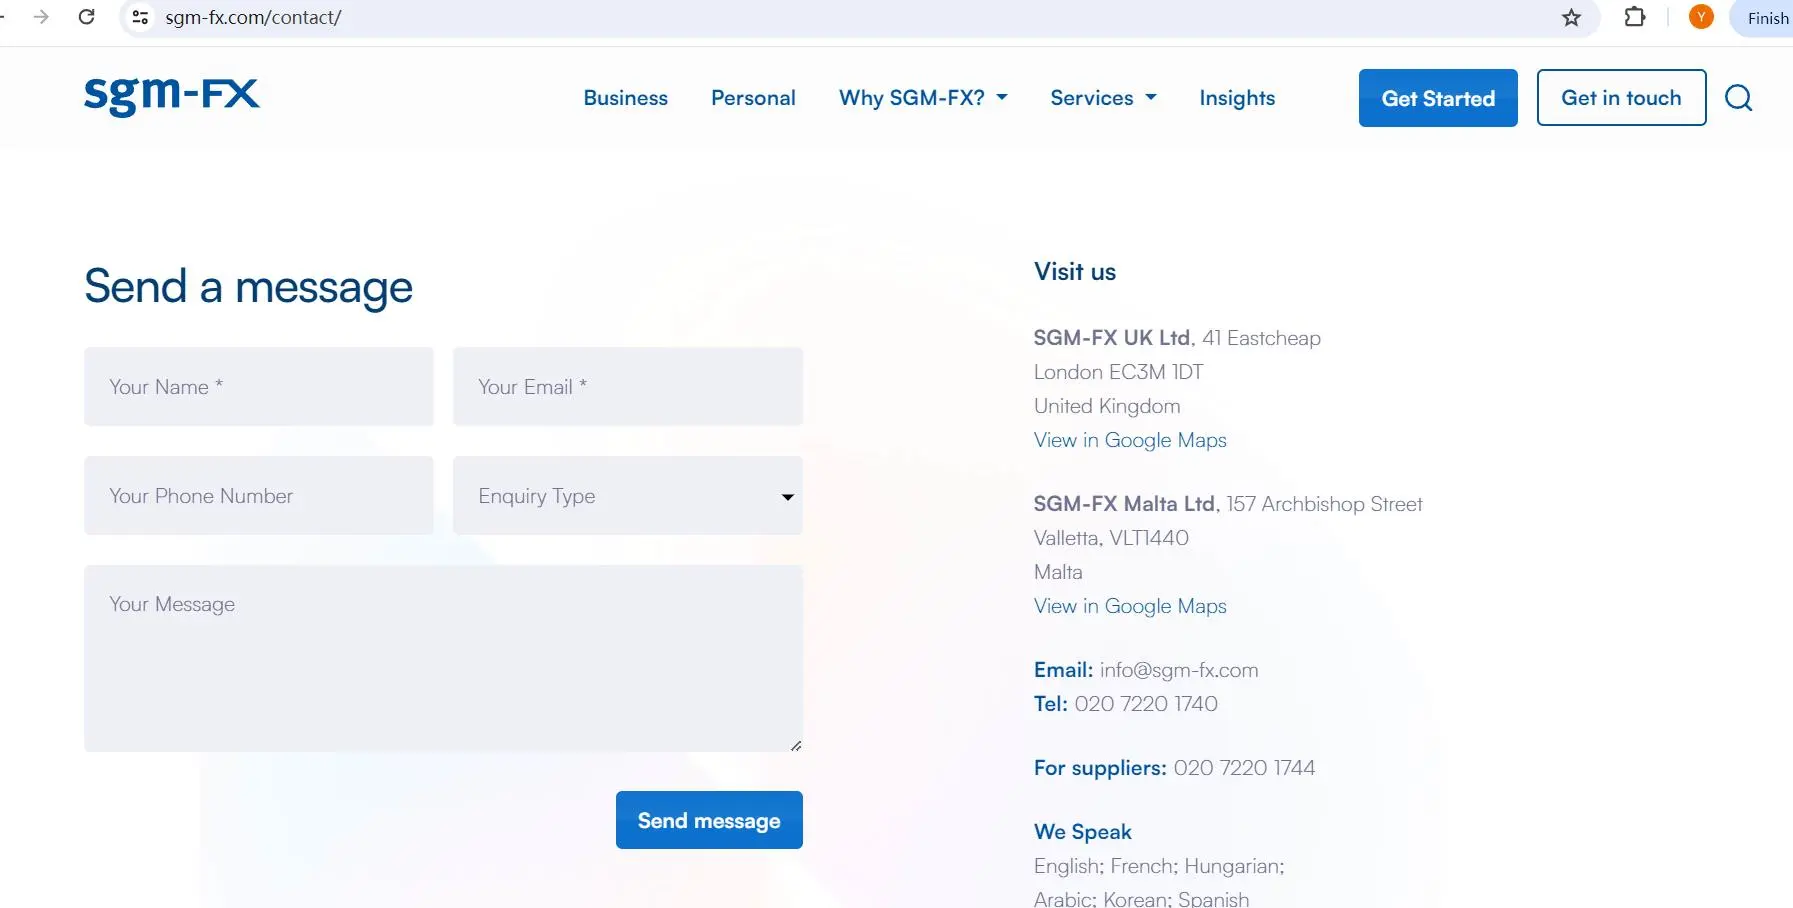Expand the Why SGM-FX? dropdown menu
This screenshot has width=1793, height=908.
click(923, 98)
